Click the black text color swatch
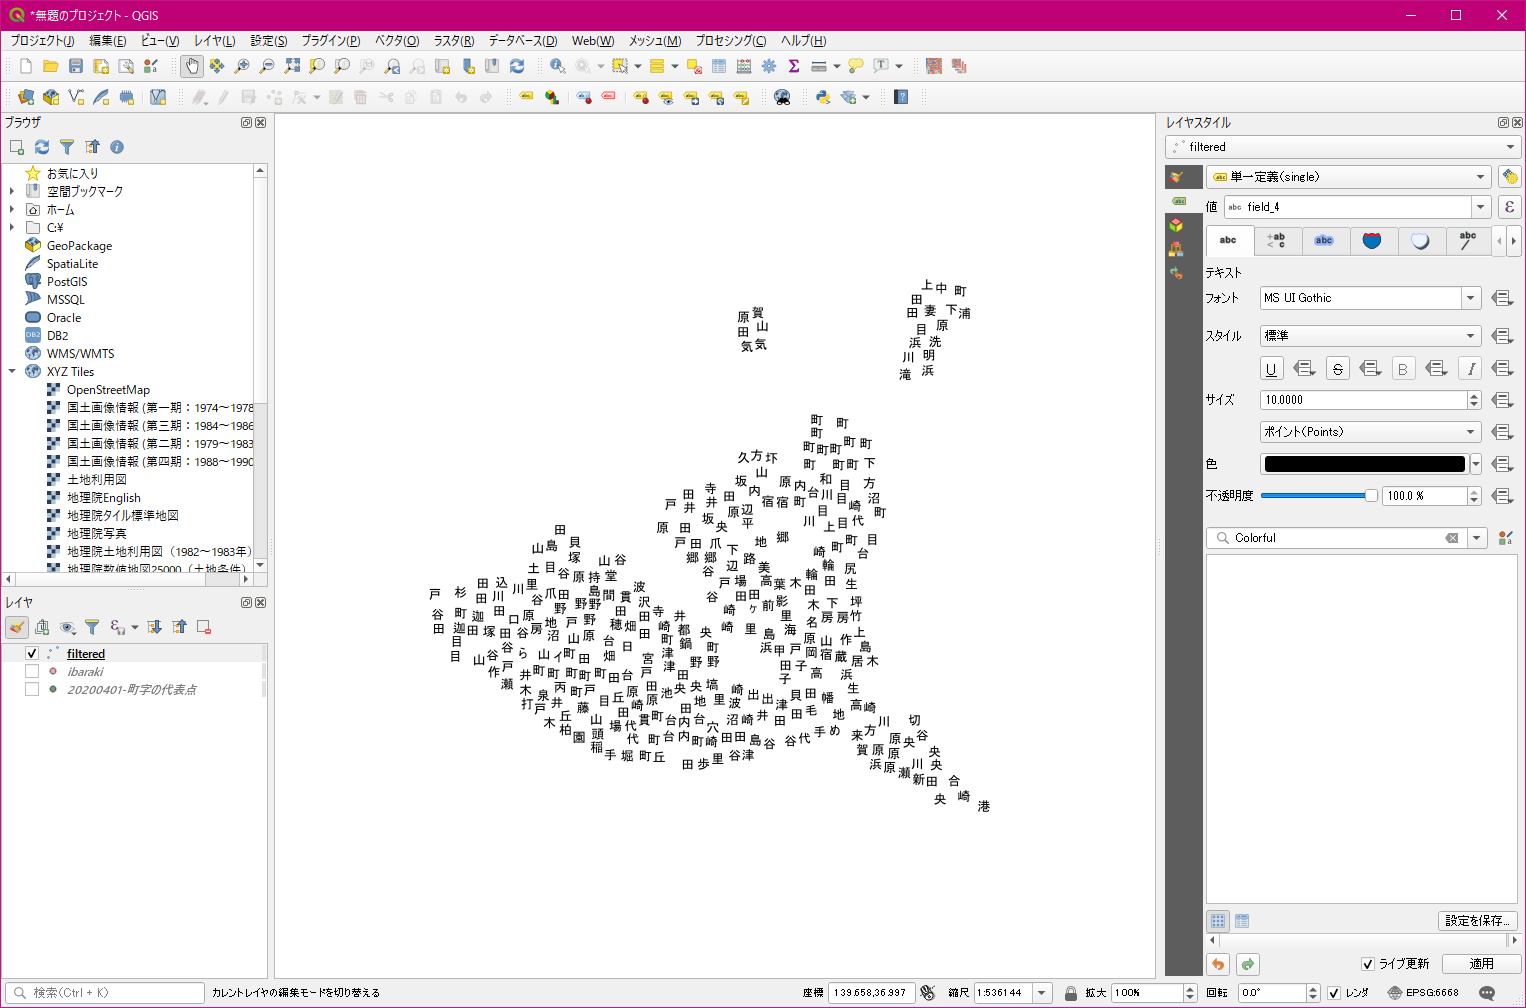 coord(1364,464)
